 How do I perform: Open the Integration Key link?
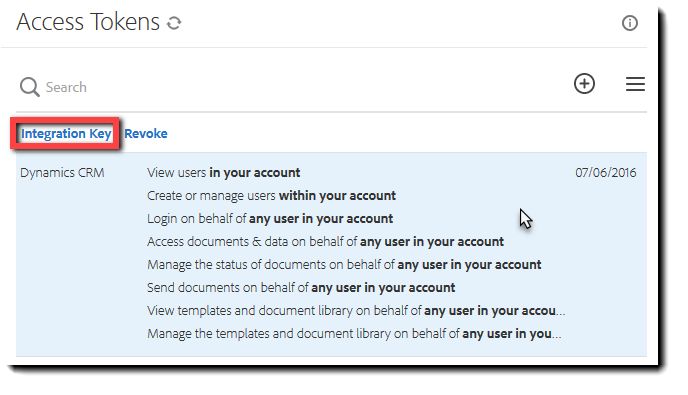pyautogui.click(x=66, y=133)
